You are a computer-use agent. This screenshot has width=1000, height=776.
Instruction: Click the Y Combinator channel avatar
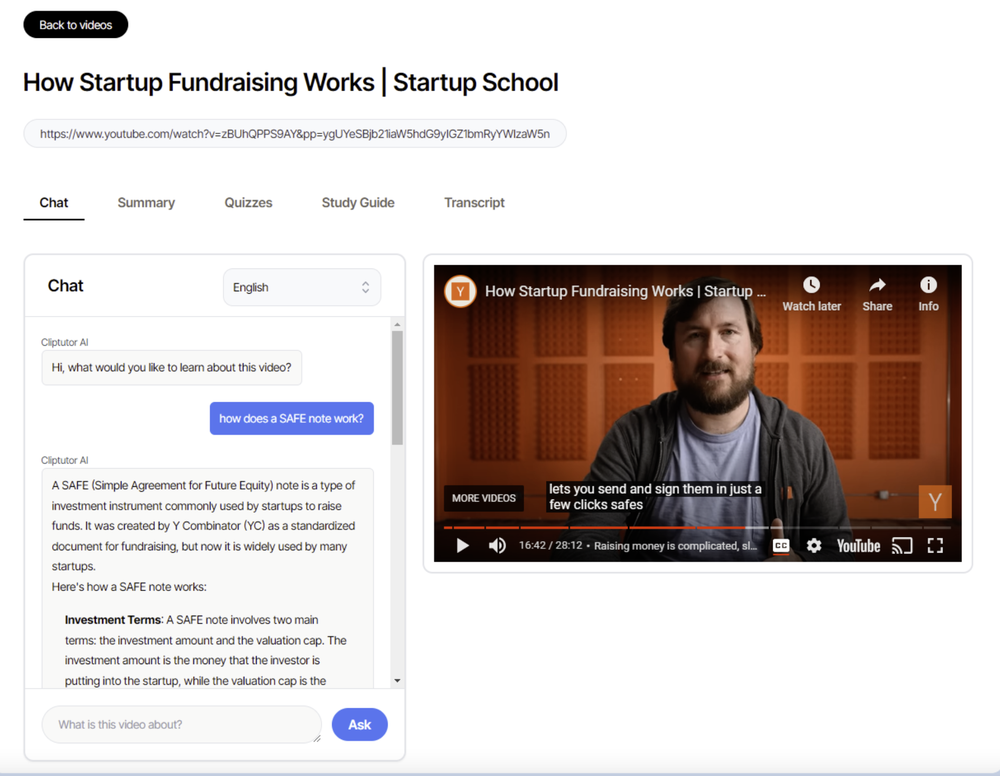click(x=460, y=291)
